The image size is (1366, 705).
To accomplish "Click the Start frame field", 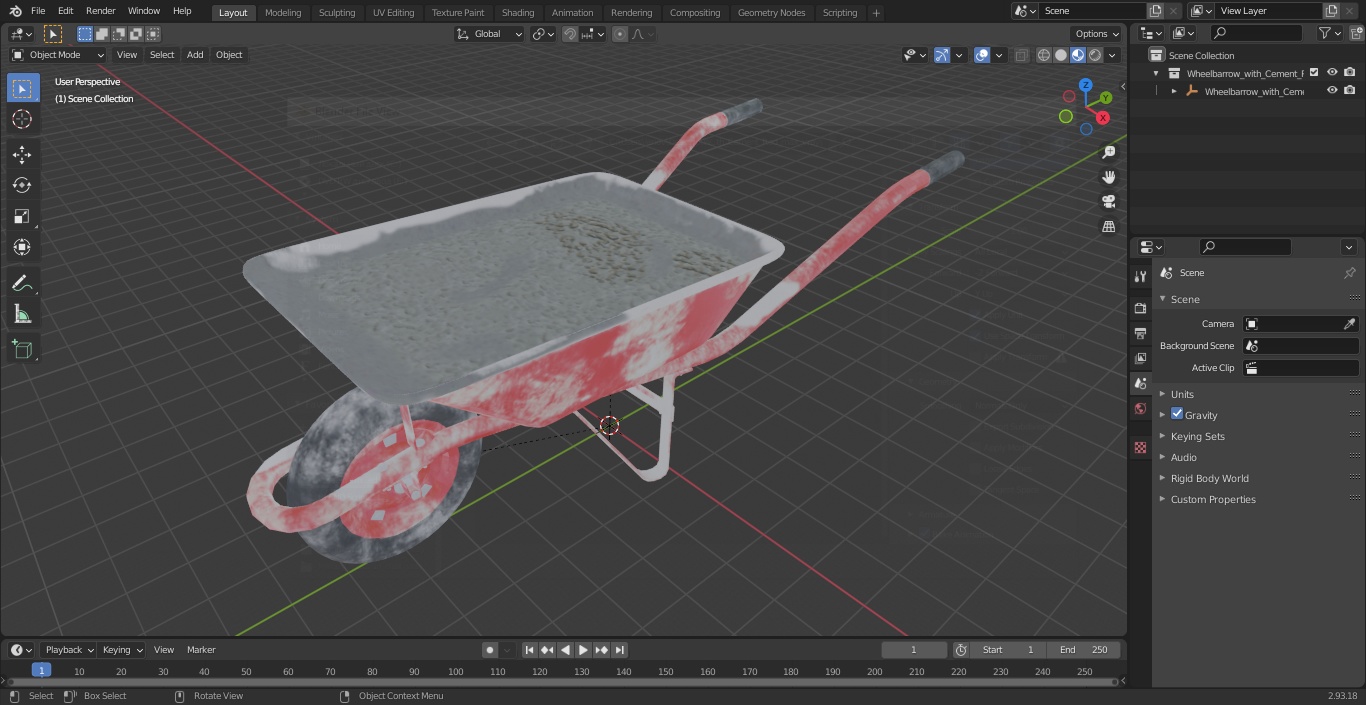I will click(x=1009, y=650).
